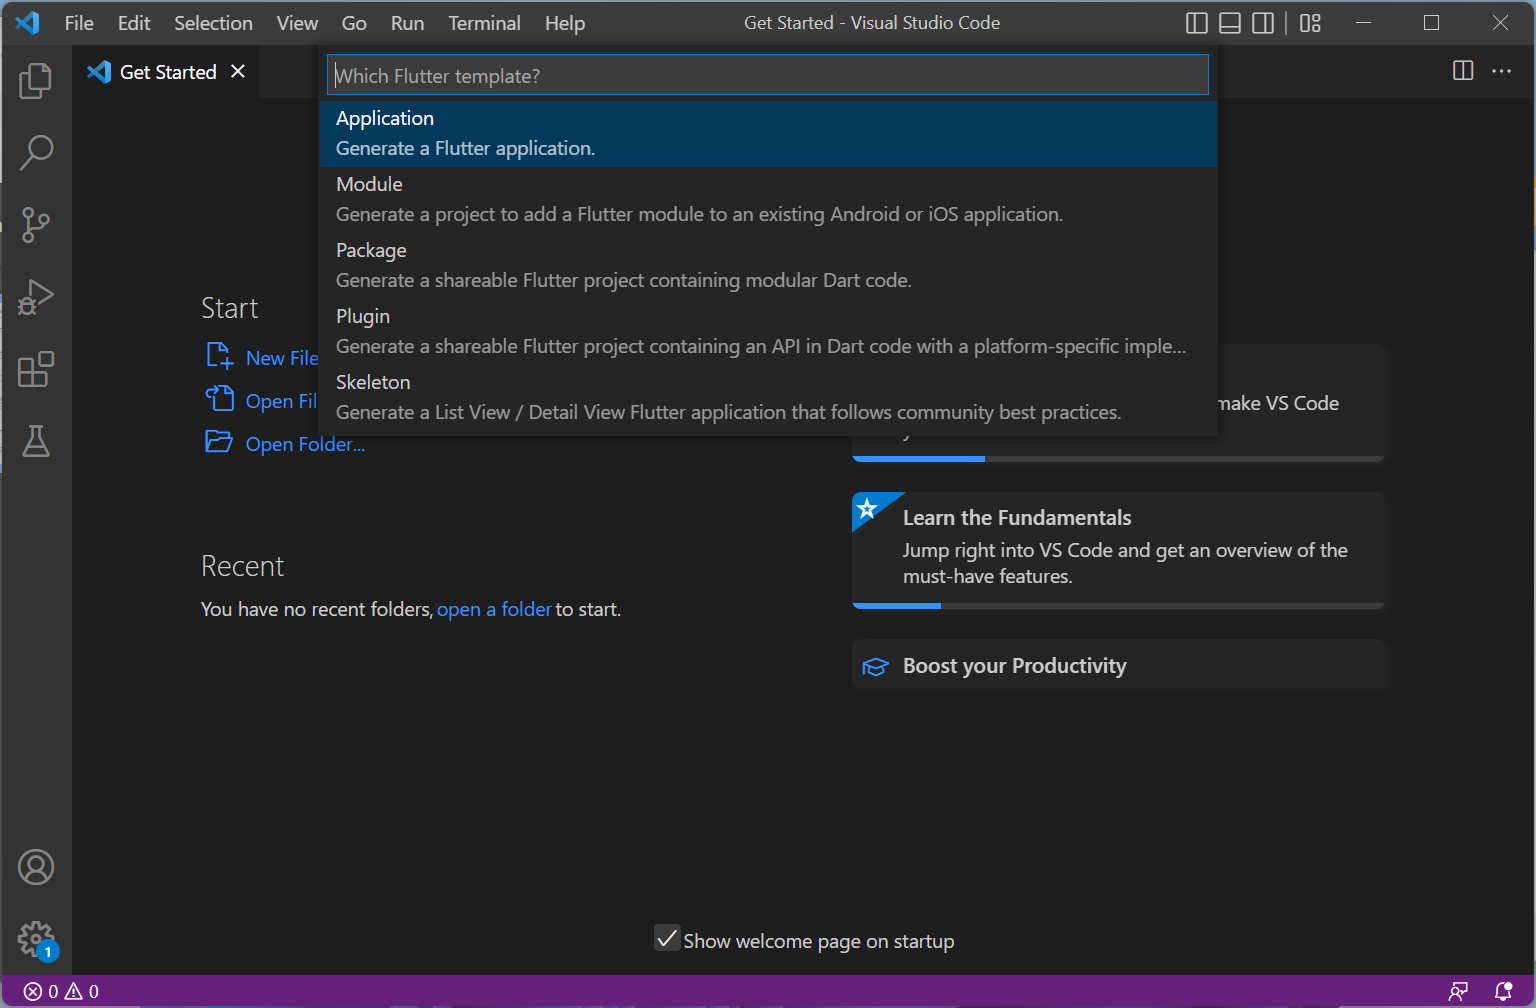Open the Terminal menu
Image resolution: width=1536 pixels, height=1008 pixels.
coord(484,23)
